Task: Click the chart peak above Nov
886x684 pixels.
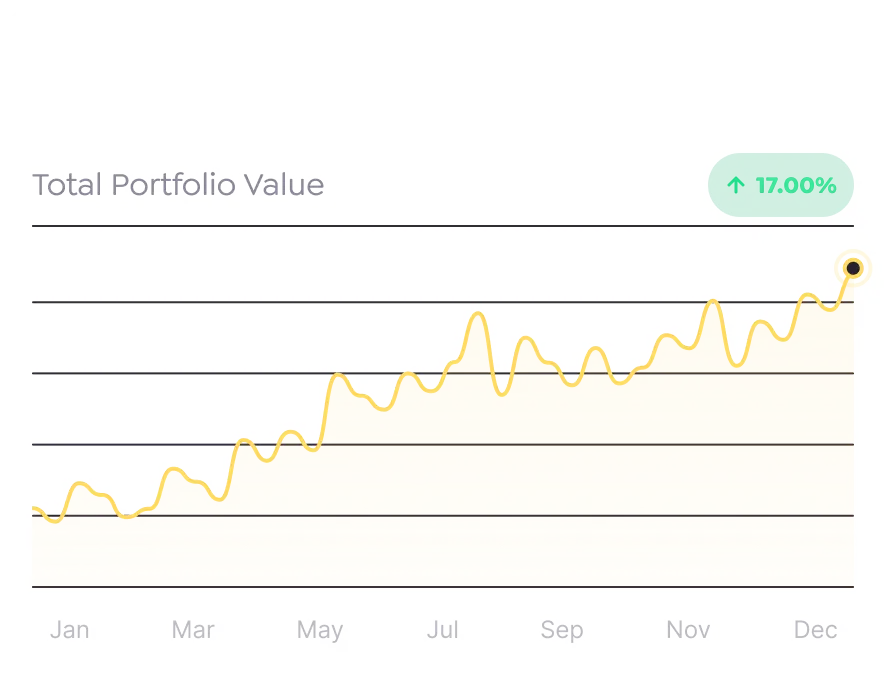Action: point(711,300)
